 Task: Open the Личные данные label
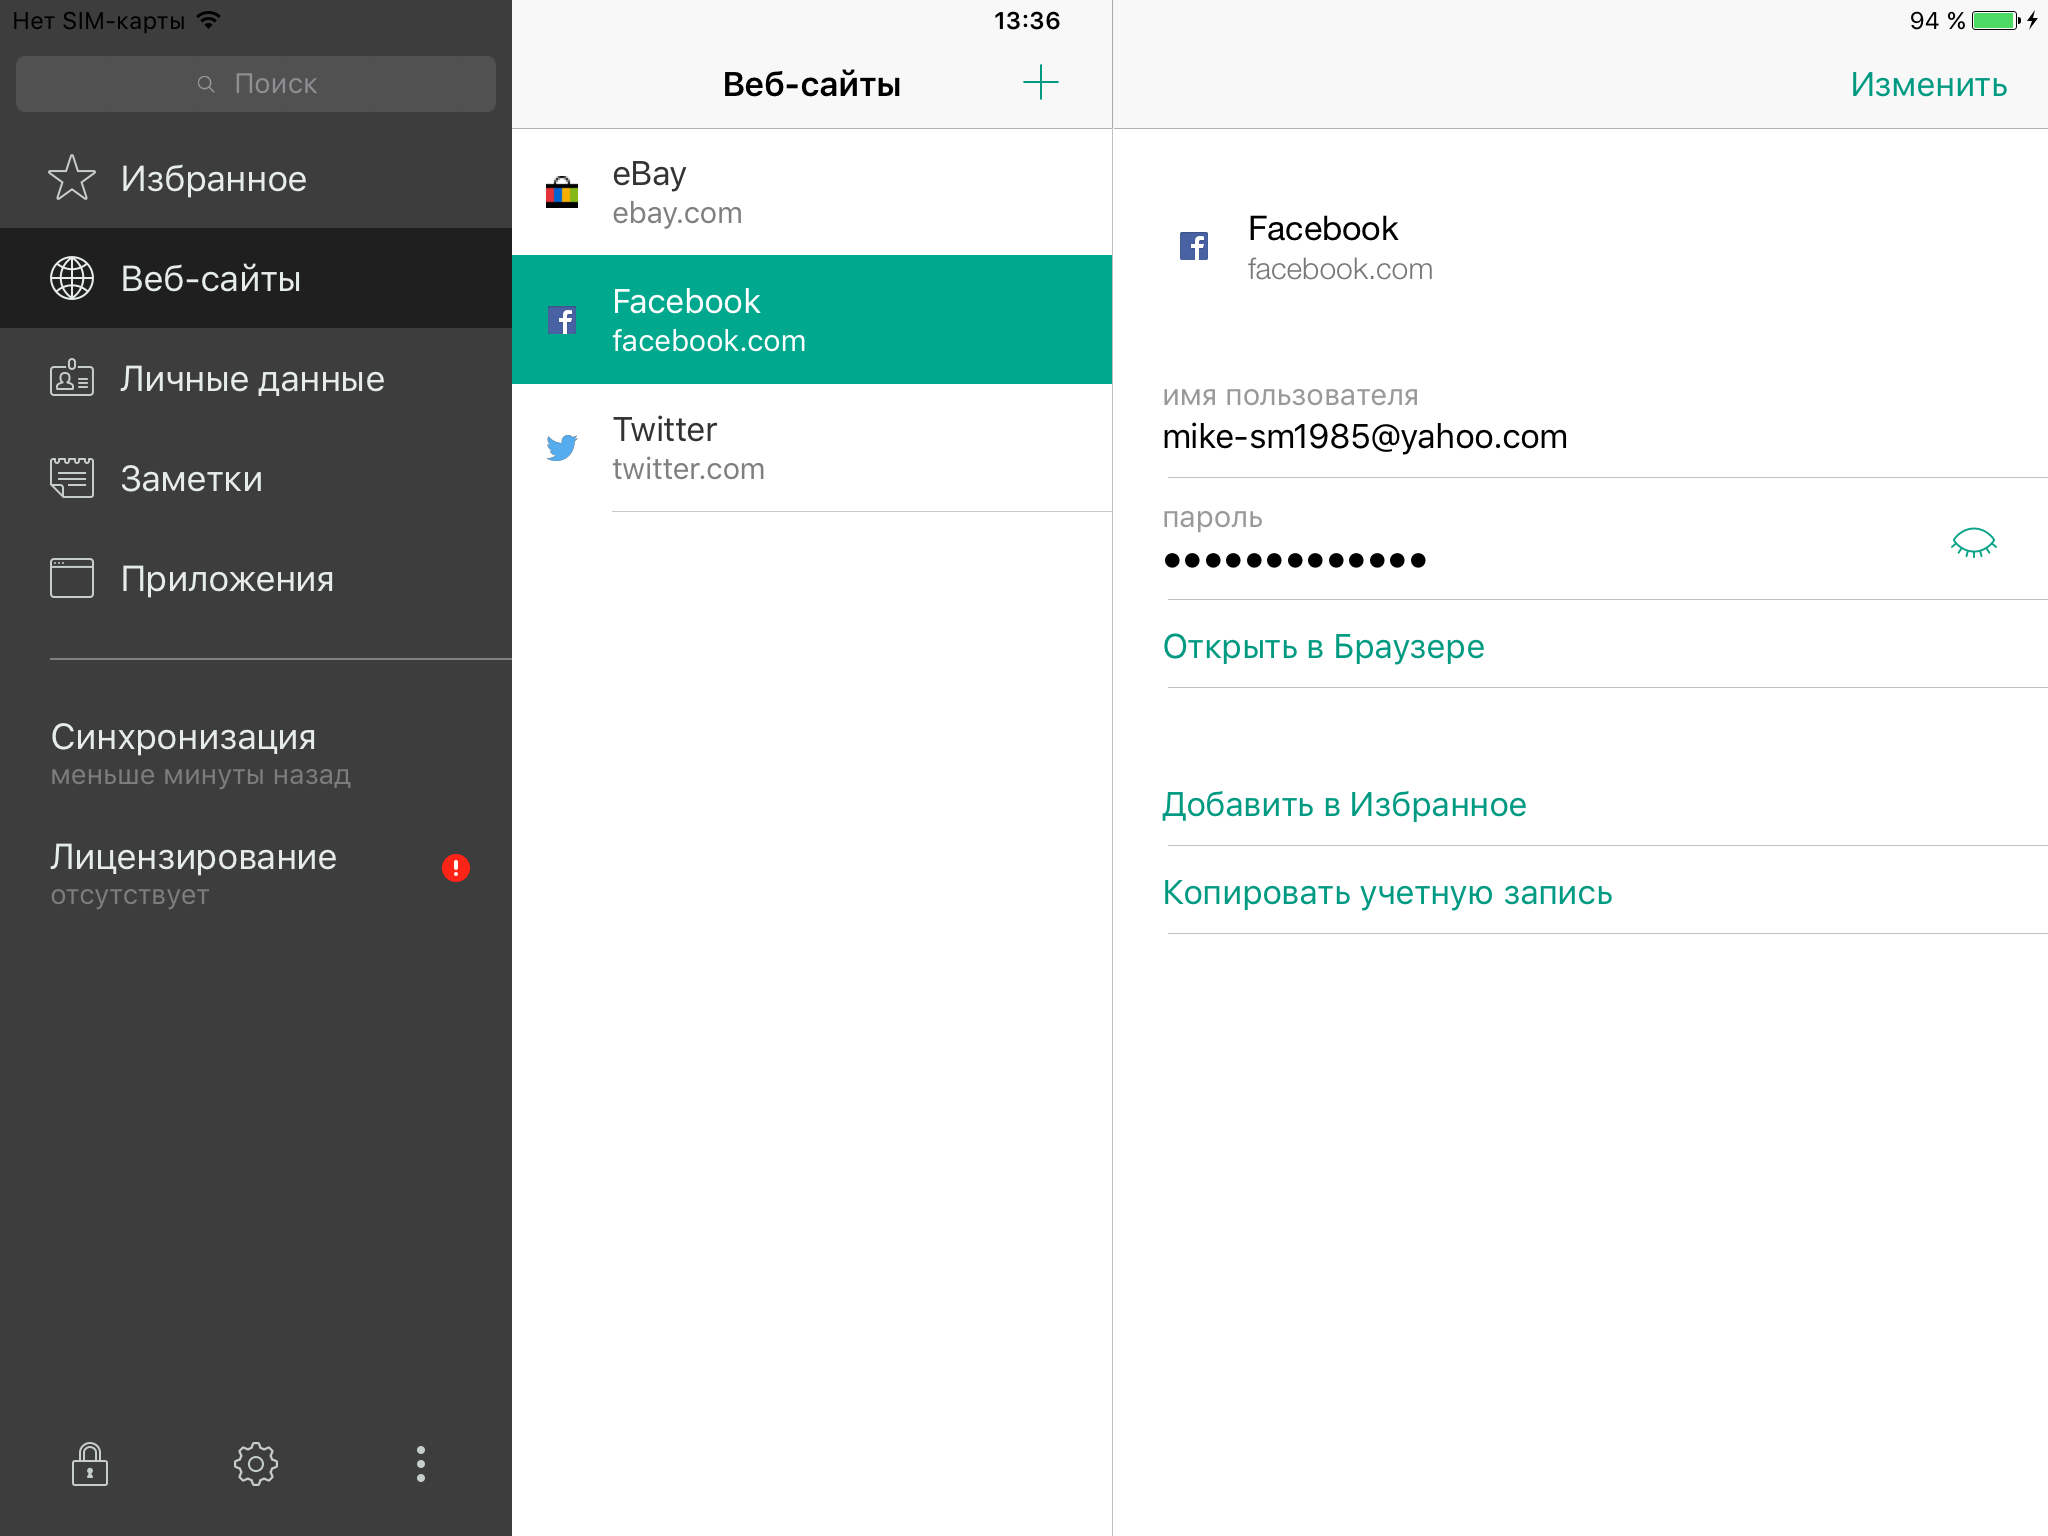253,379
